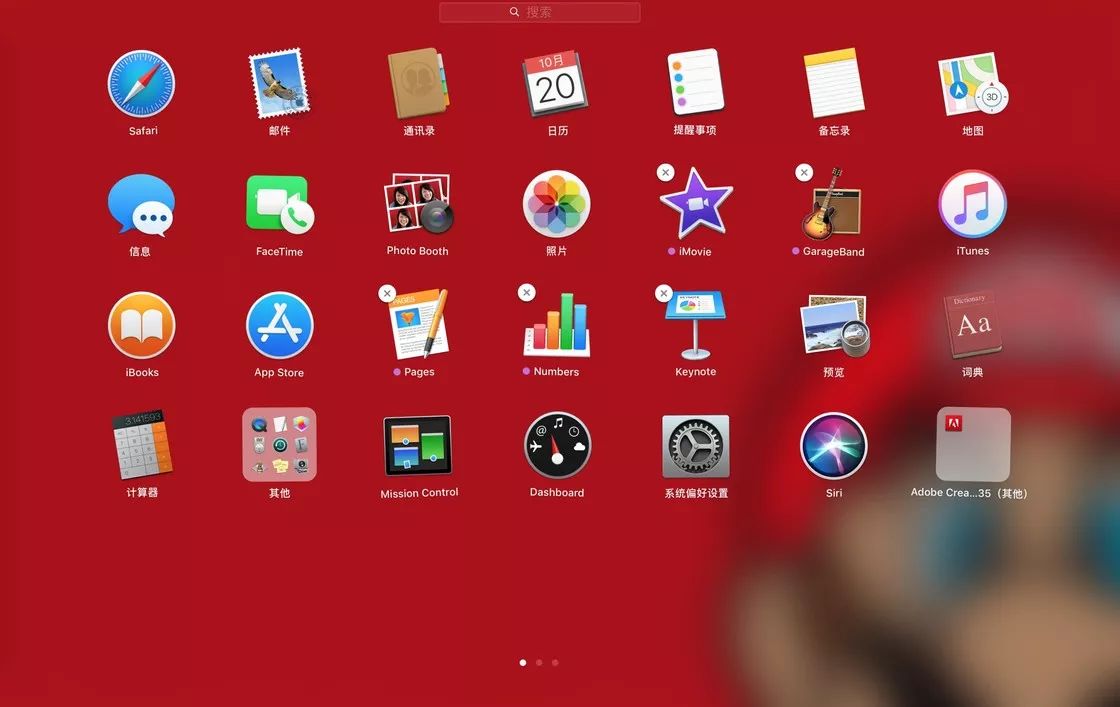Launch the 地图 Maps app

[972, 84]
